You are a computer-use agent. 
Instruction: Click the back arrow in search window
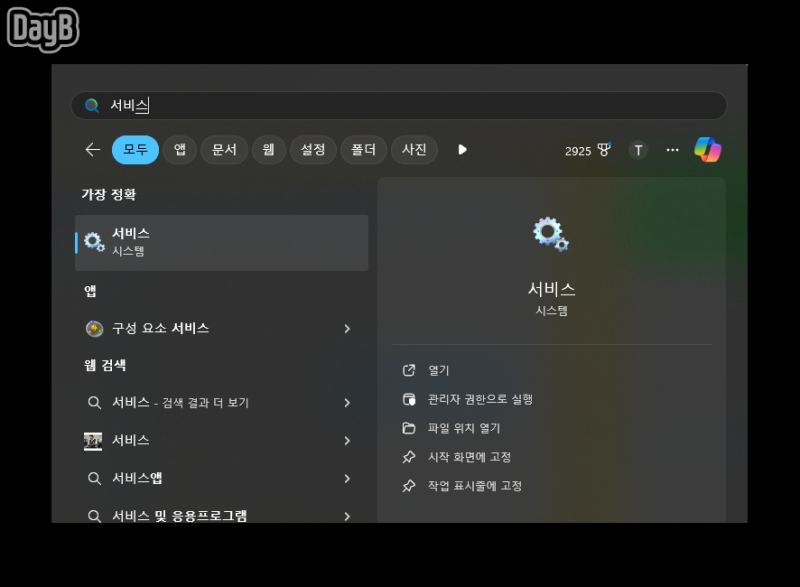[x=93, y=149]
